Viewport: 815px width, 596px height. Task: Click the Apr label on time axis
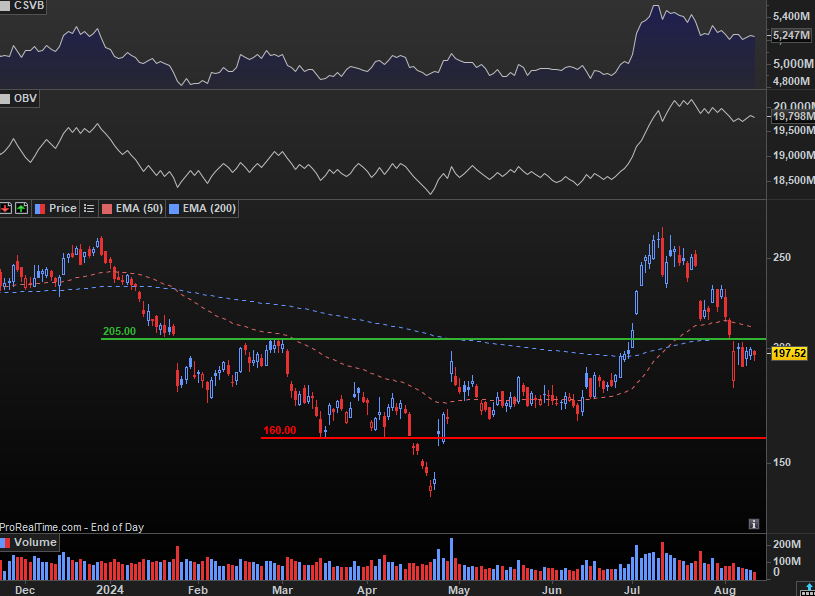pyautogui.click(x=367, y=590)
